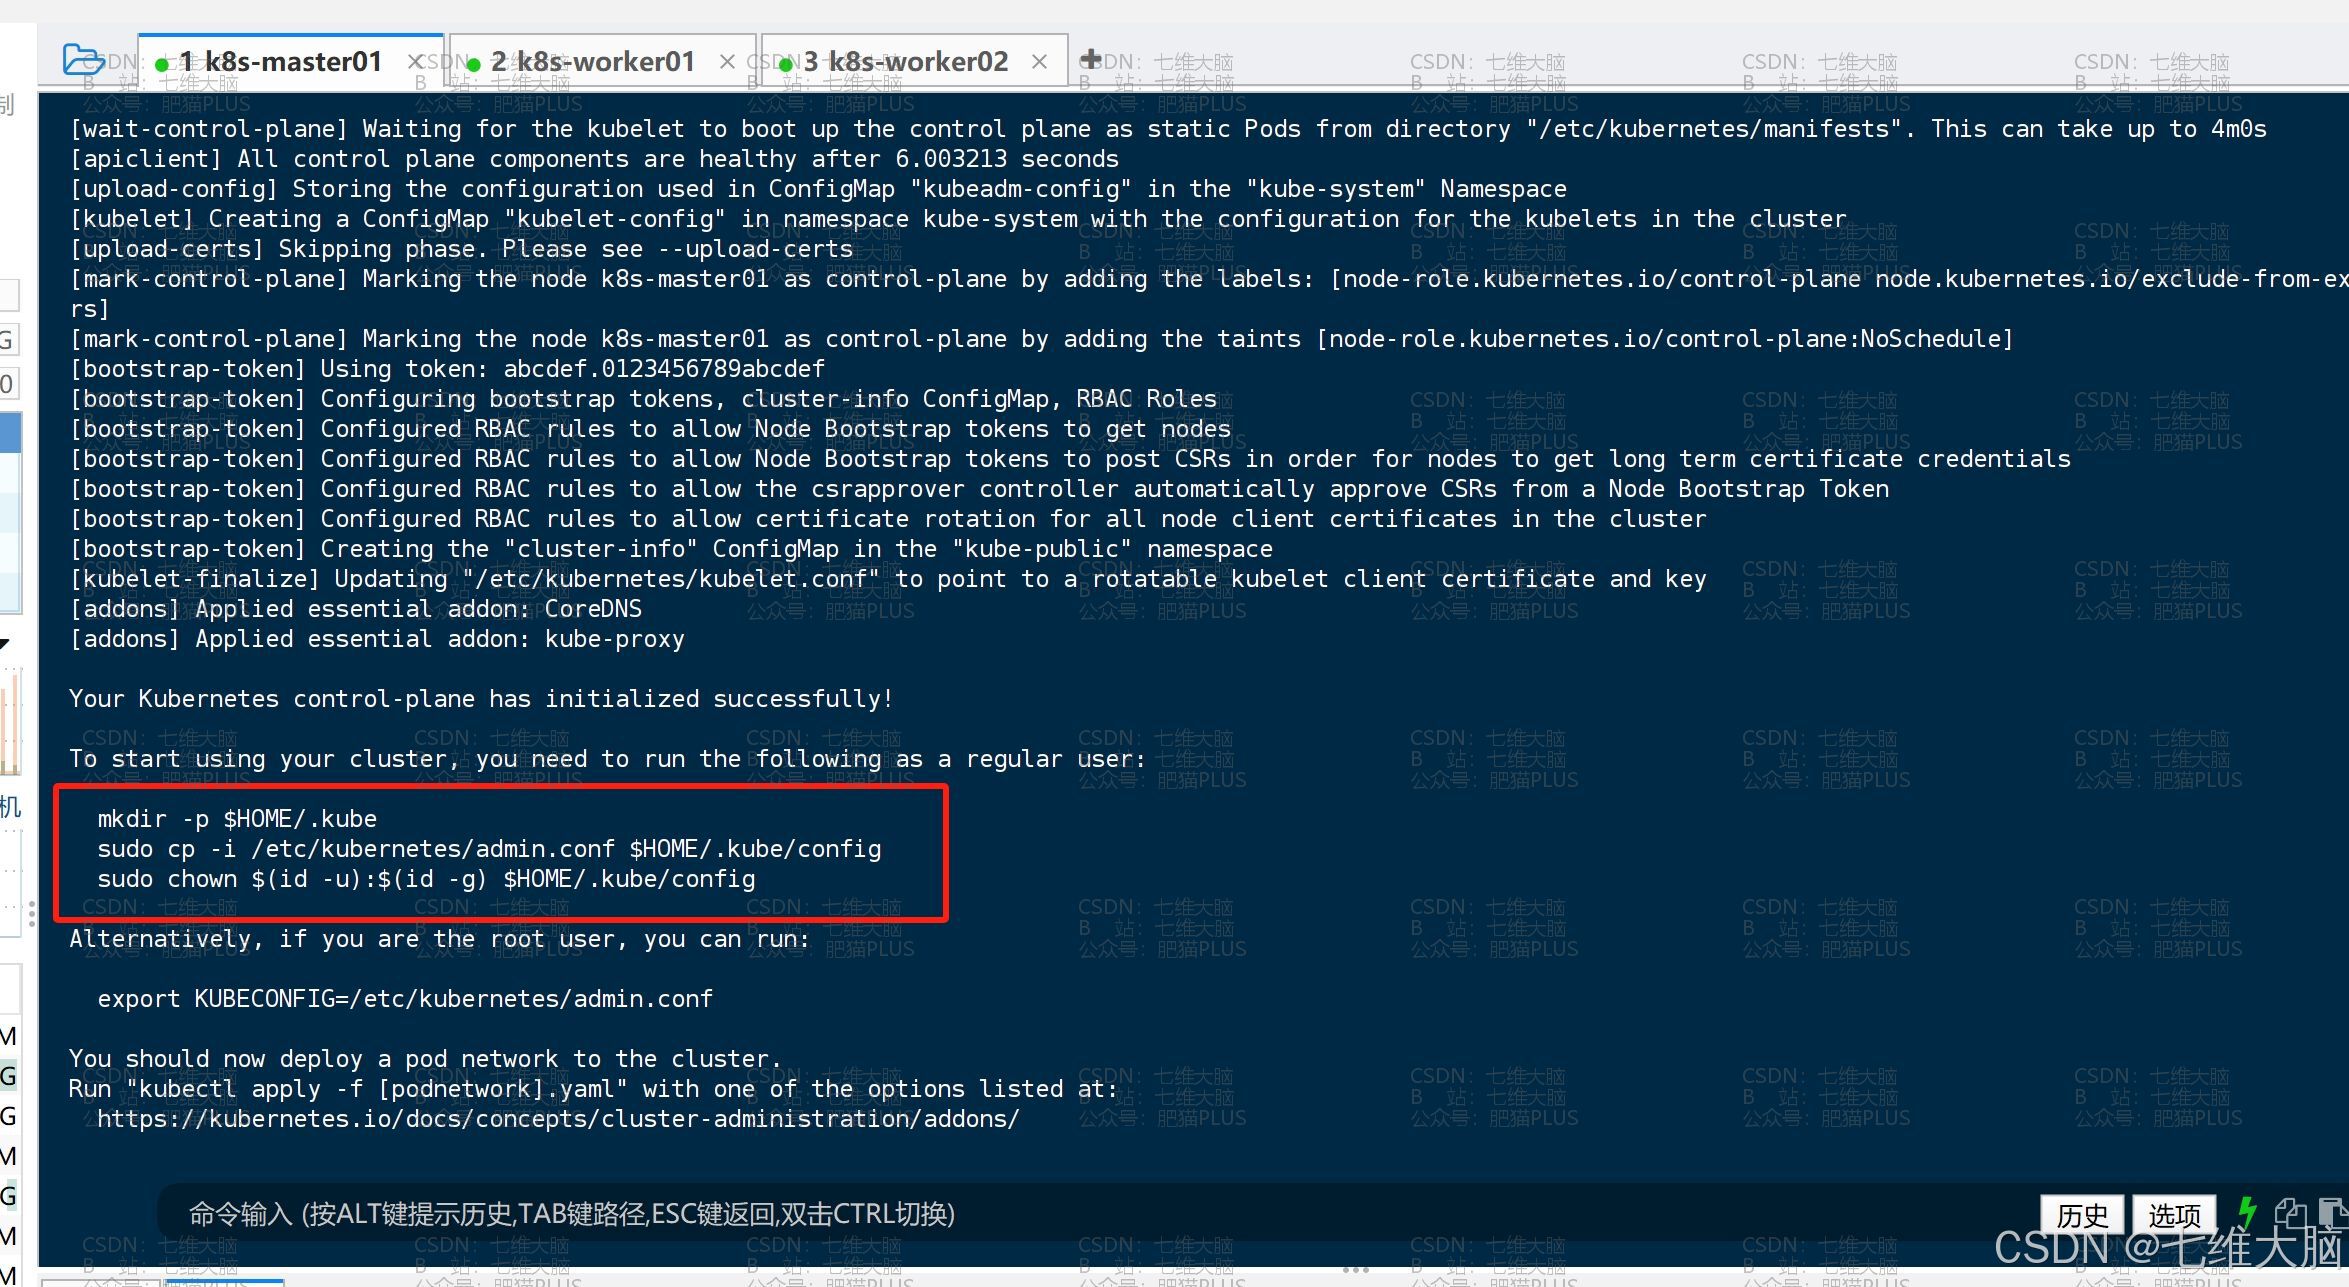
Task: Click the 'export KUBECONFIG=/etc/kubernetes/admin.conf' line
Action: pos(405,999)
